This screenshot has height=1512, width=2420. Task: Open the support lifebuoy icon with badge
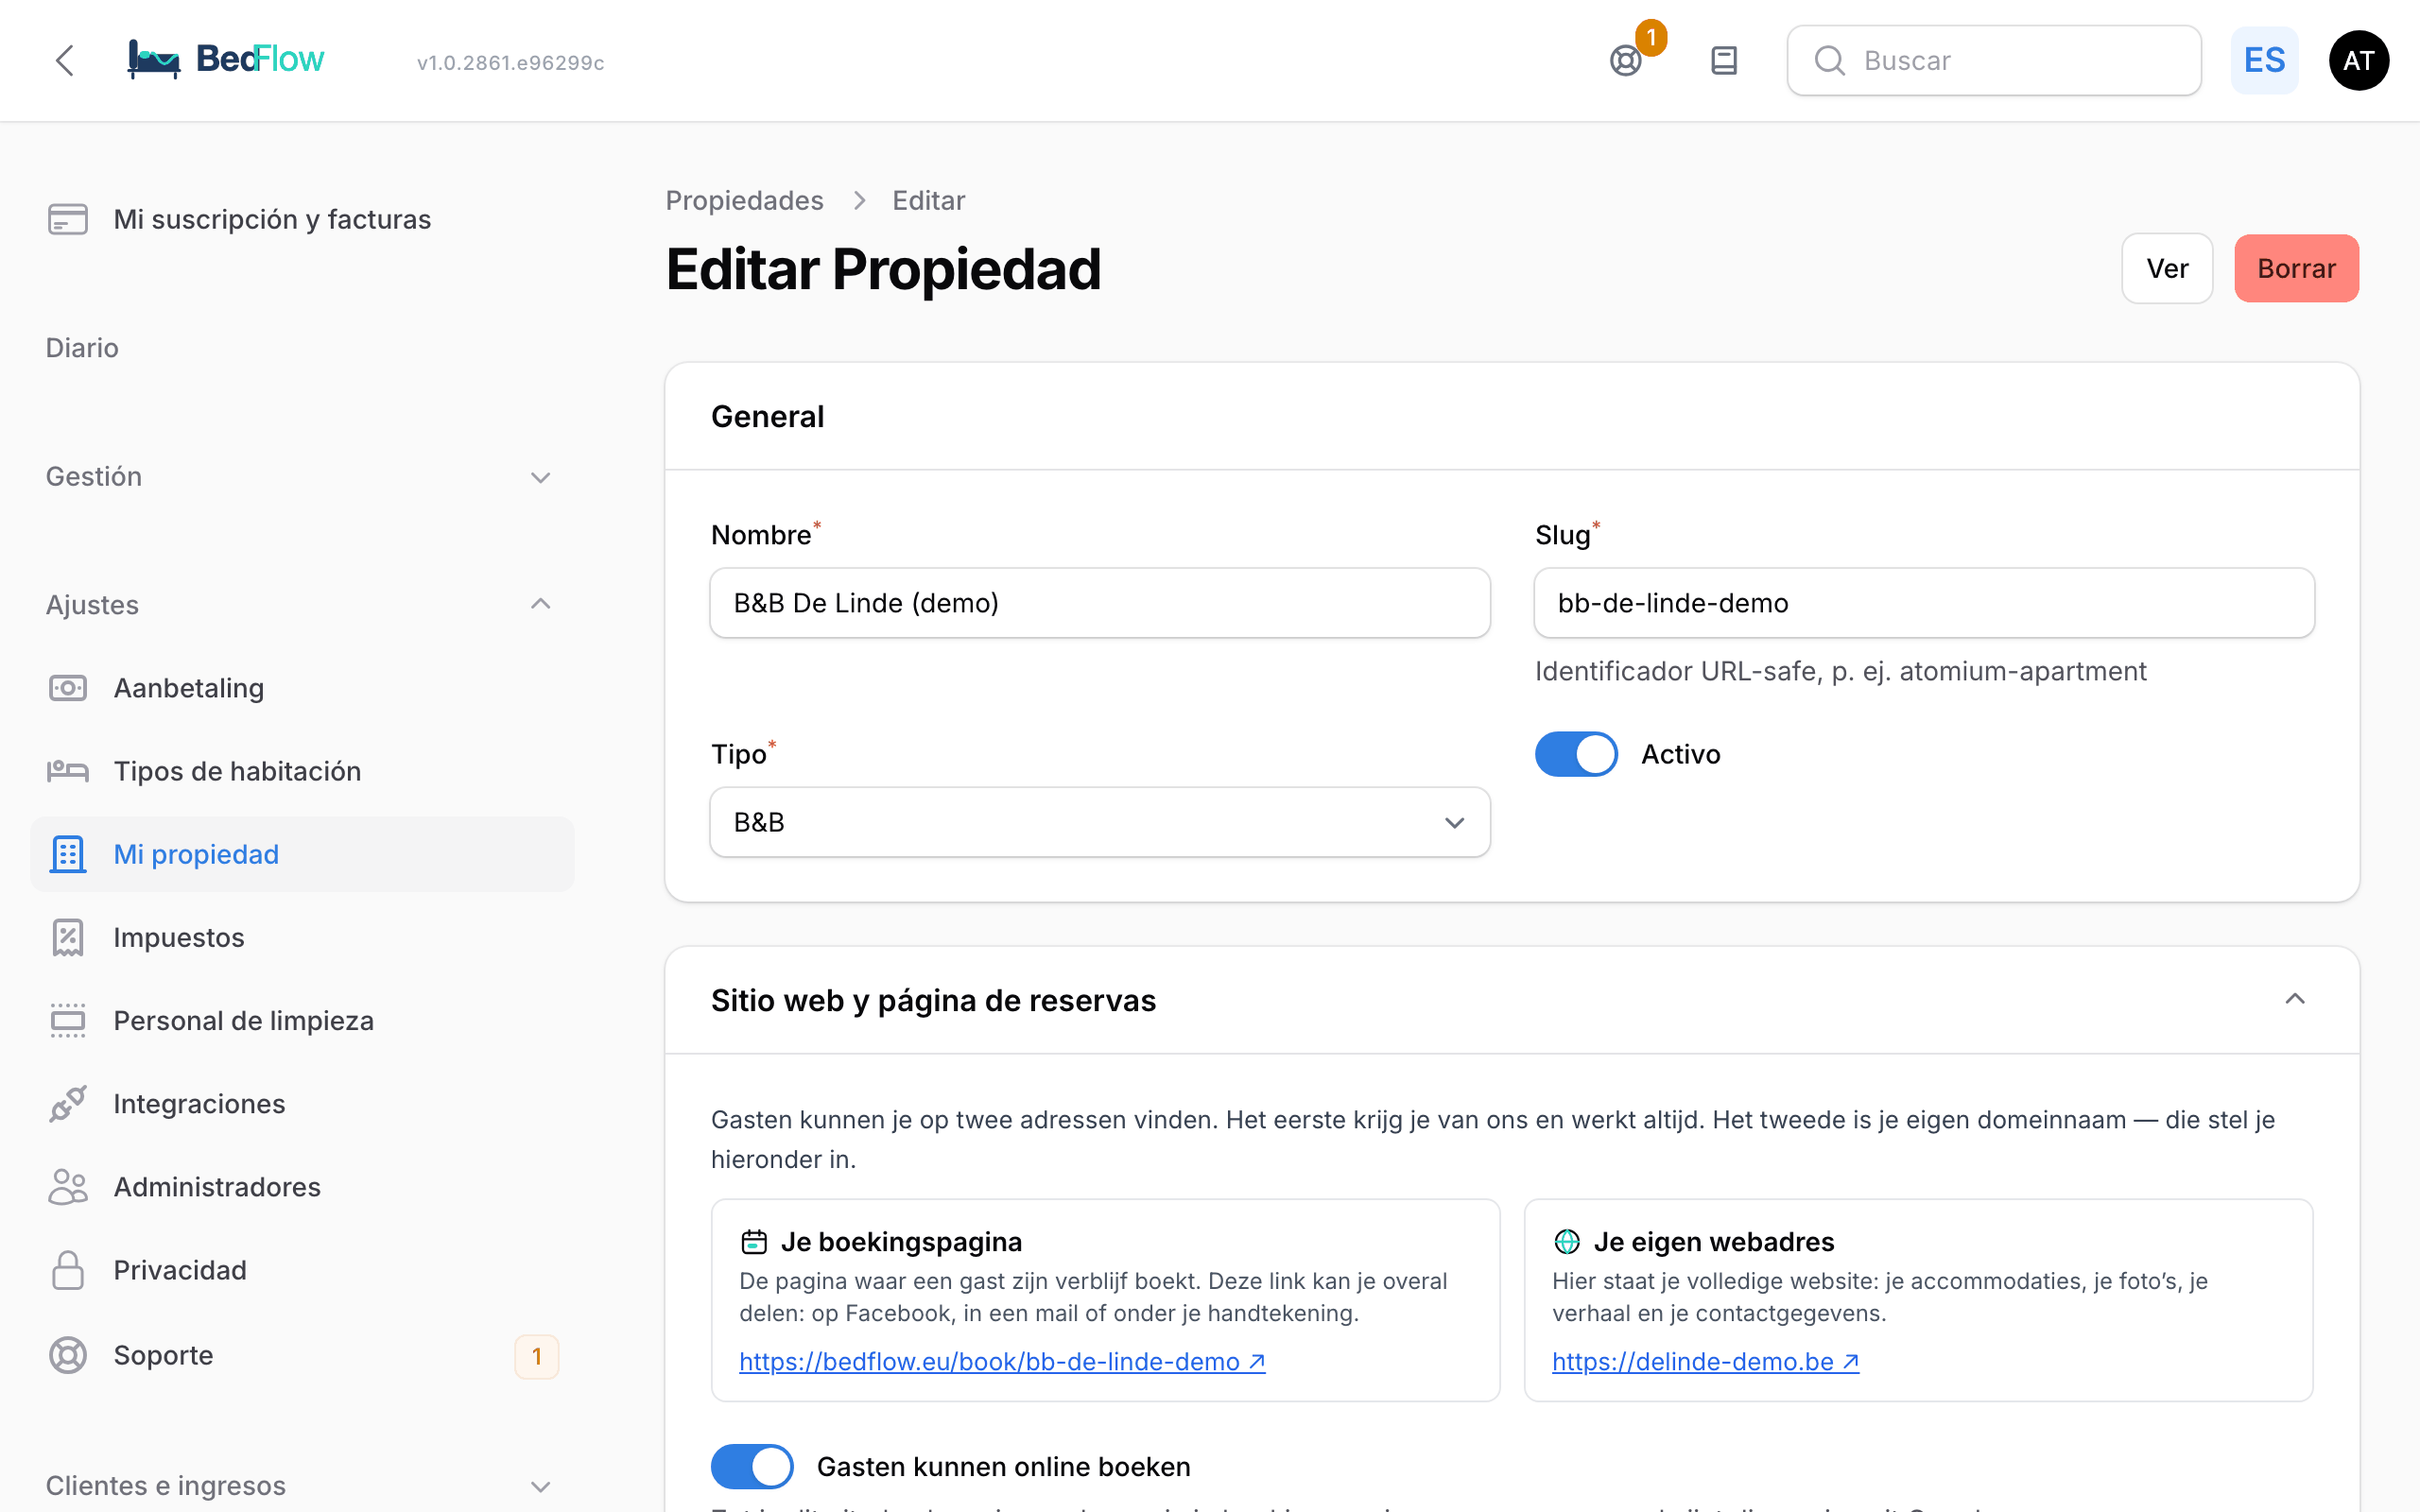[1626, 60]
